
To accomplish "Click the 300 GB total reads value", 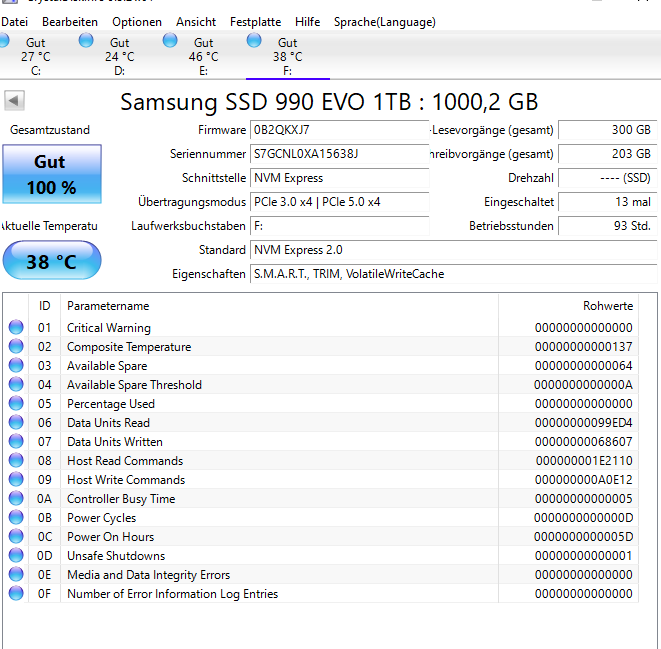I will point(607,130).
